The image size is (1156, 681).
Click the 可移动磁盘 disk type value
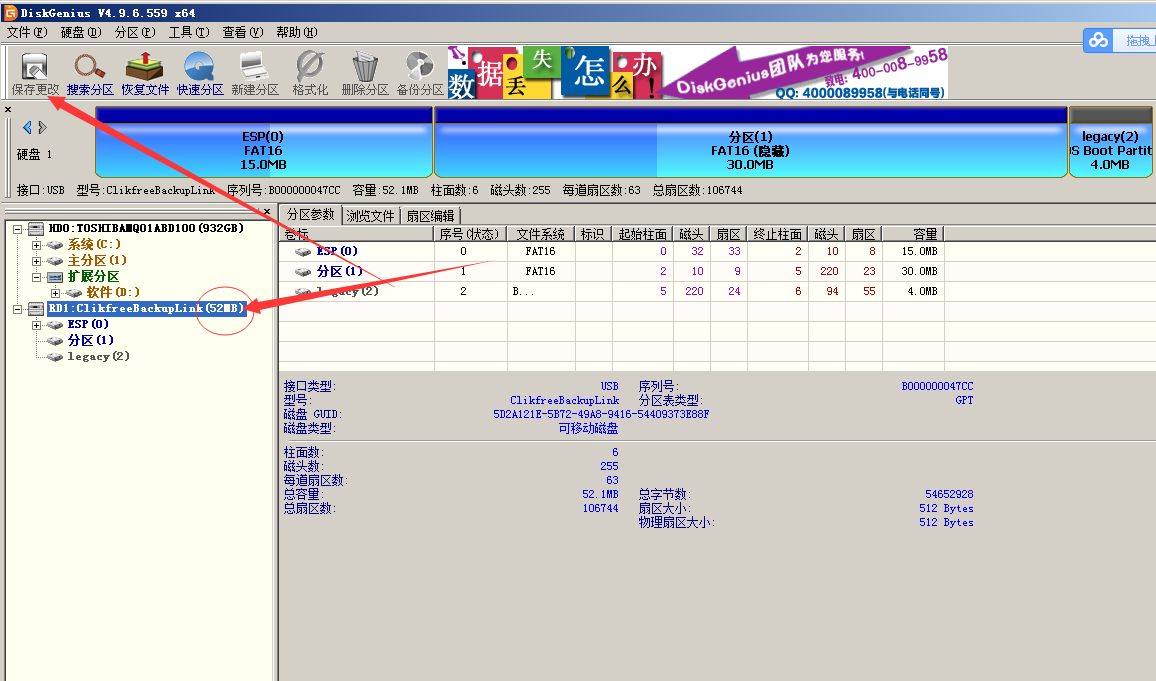(588, 428)
